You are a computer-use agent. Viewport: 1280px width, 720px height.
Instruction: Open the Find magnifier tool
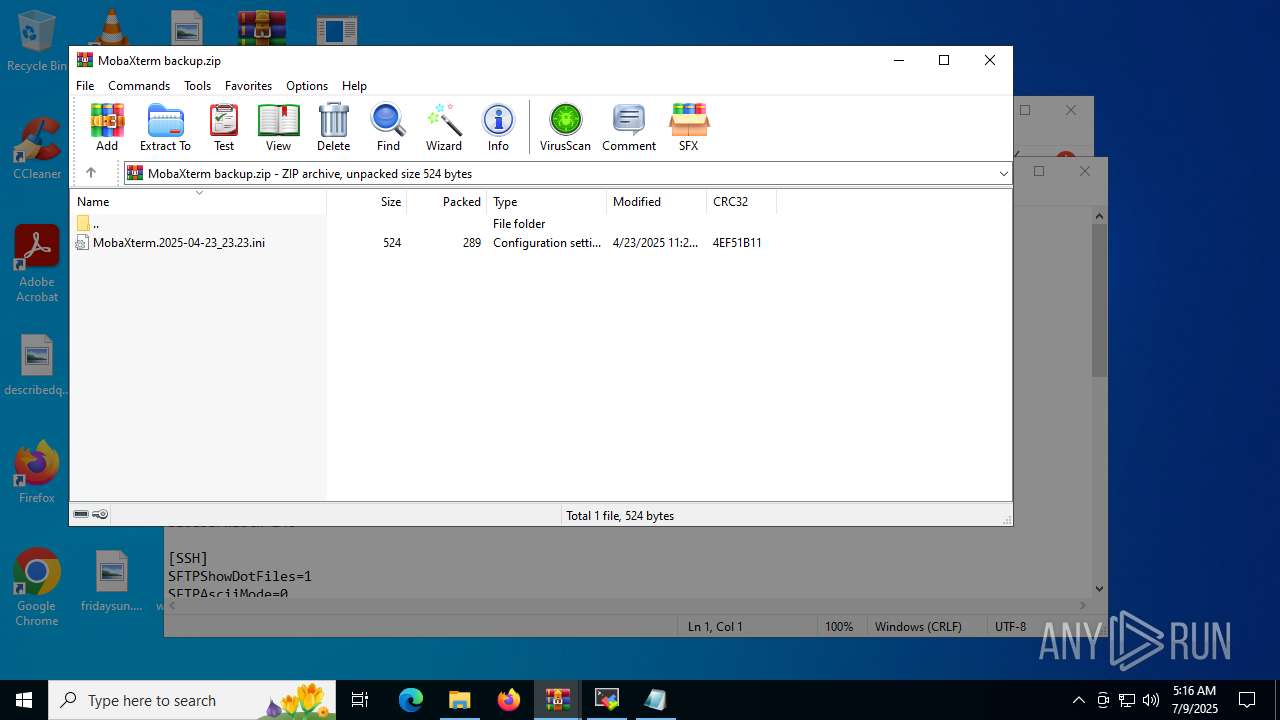388,127
